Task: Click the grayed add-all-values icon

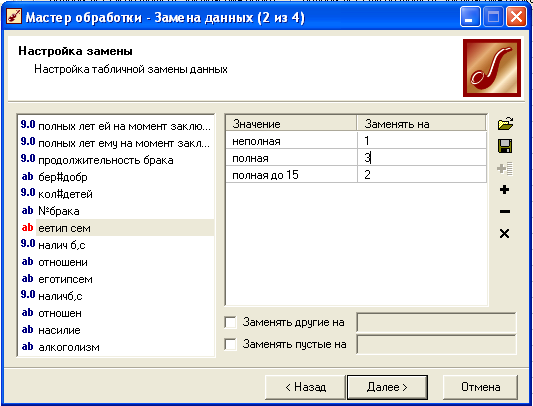Action: [x=505, y=169]
